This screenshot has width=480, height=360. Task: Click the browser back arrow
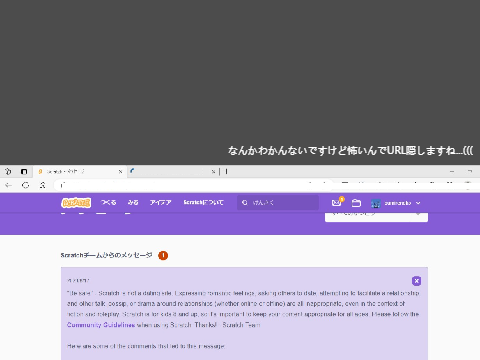click(x=9, y=185)
